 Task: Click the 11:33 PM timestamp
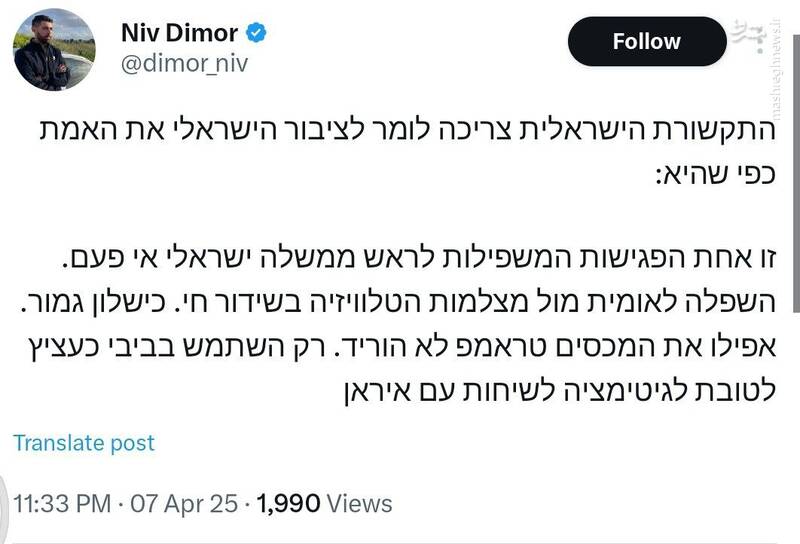click(60, 503)
